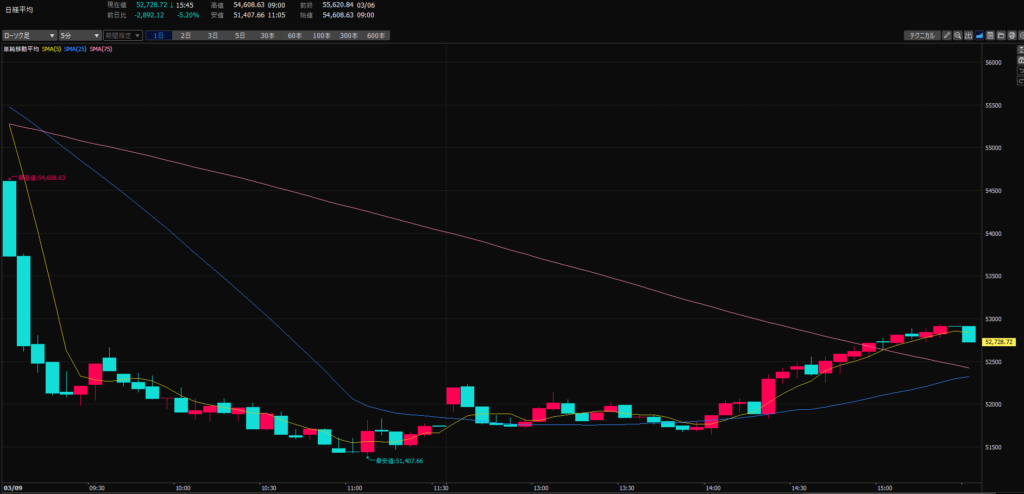Select the pencil drawing tool icon

(946, 35)
